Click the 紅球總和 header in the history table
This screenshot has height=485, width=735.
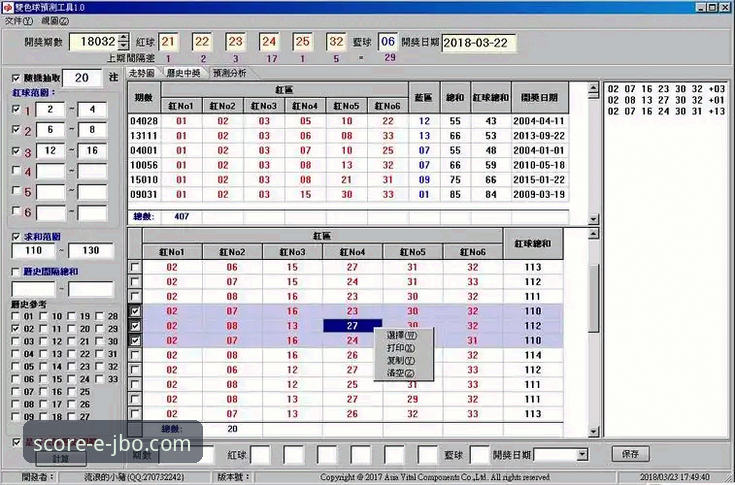491,97
